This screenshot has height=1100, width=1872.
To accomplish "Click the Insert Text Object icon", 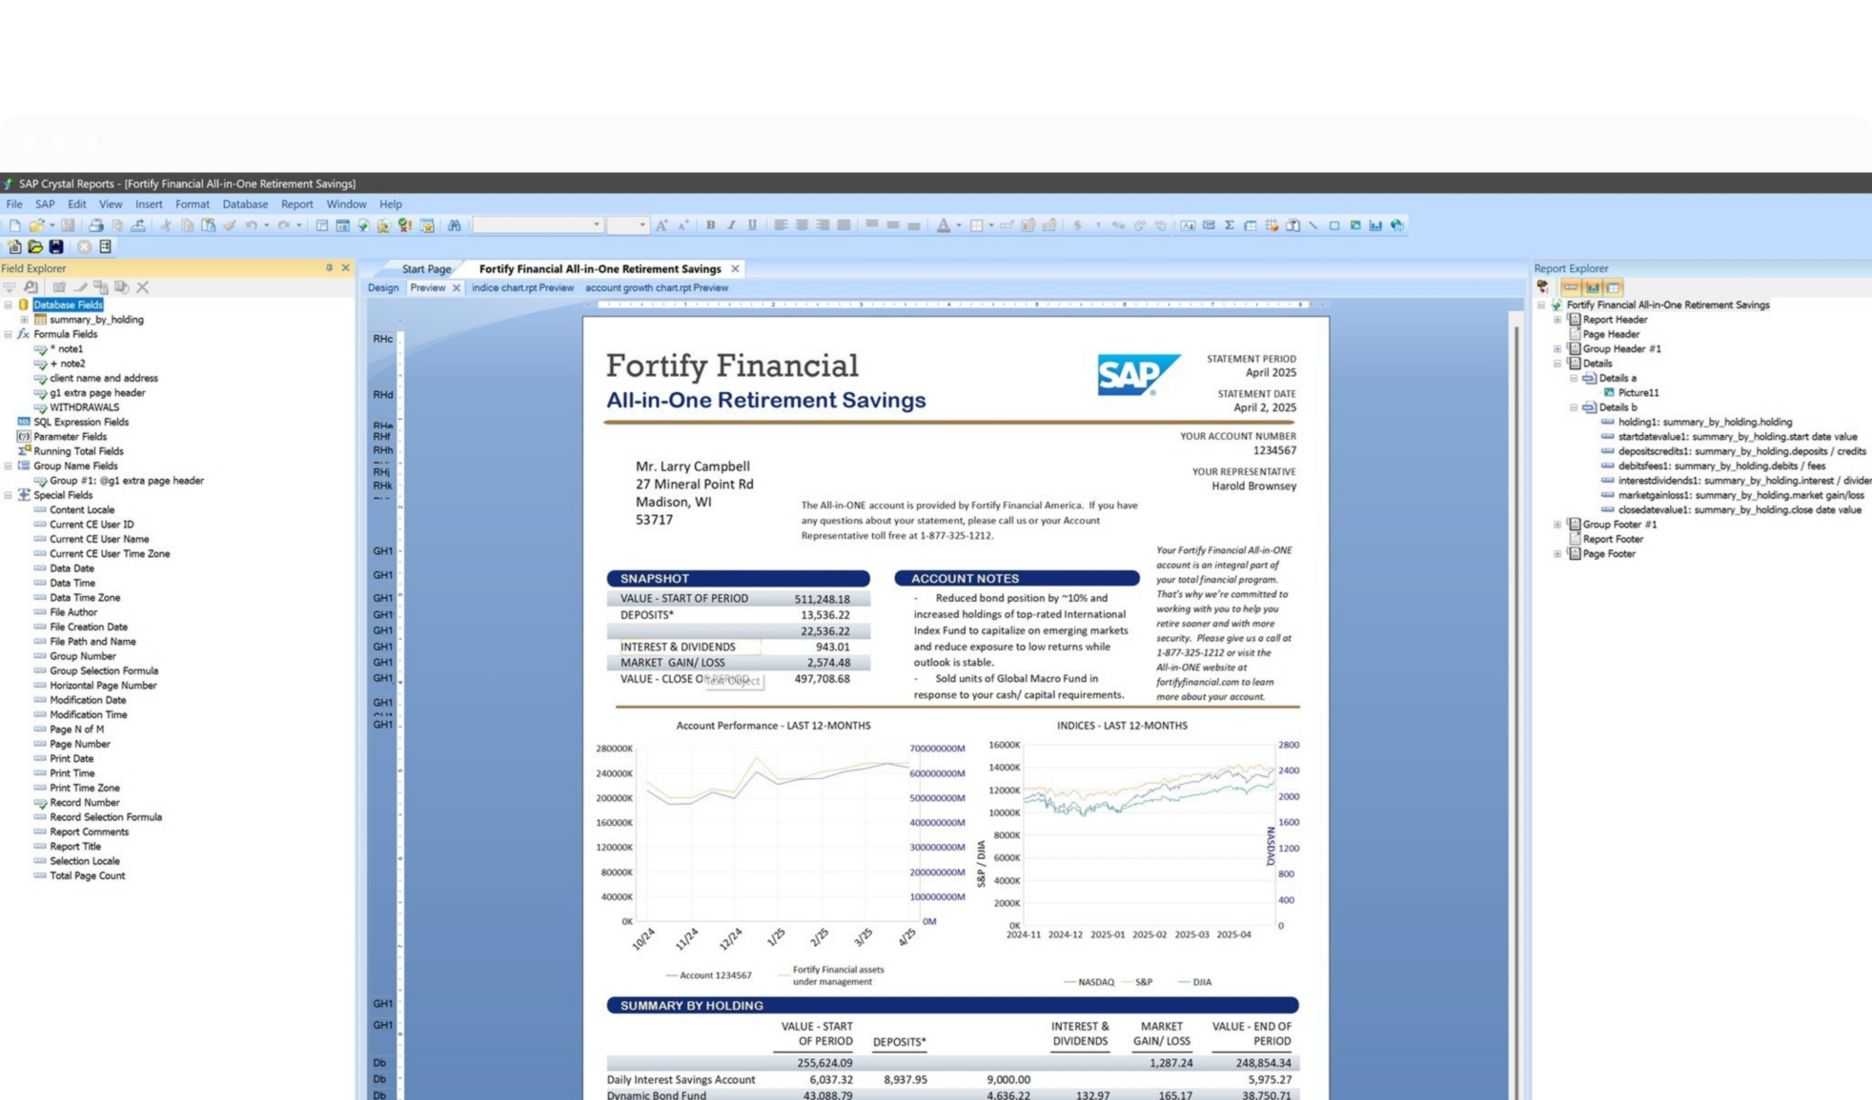I will pyautogui.click(x=1187, y=226).
